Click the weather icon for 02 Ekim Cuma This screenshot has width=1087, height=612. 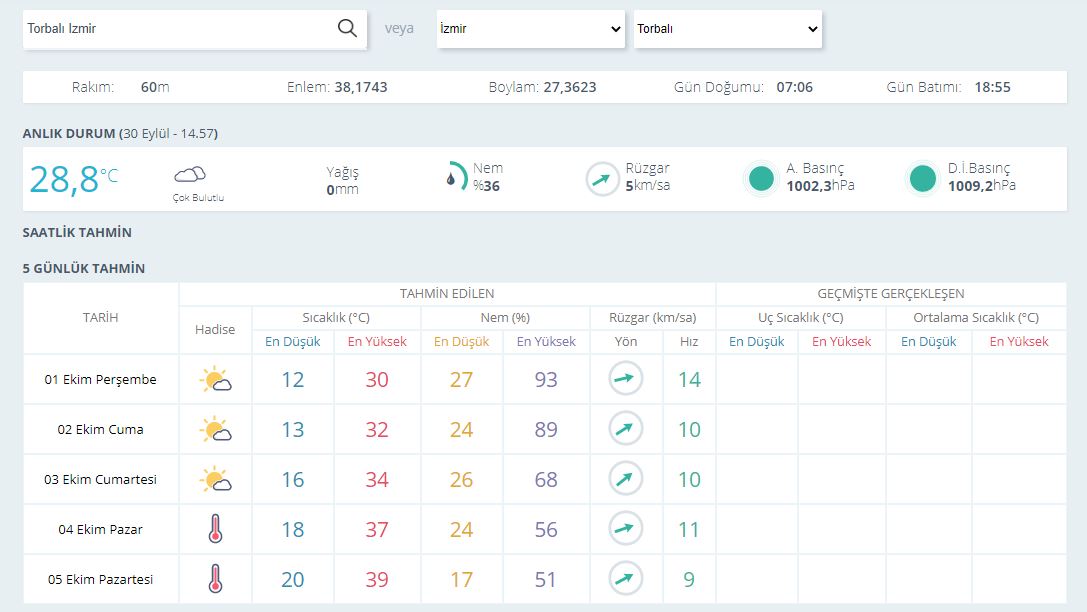(216, 429)
